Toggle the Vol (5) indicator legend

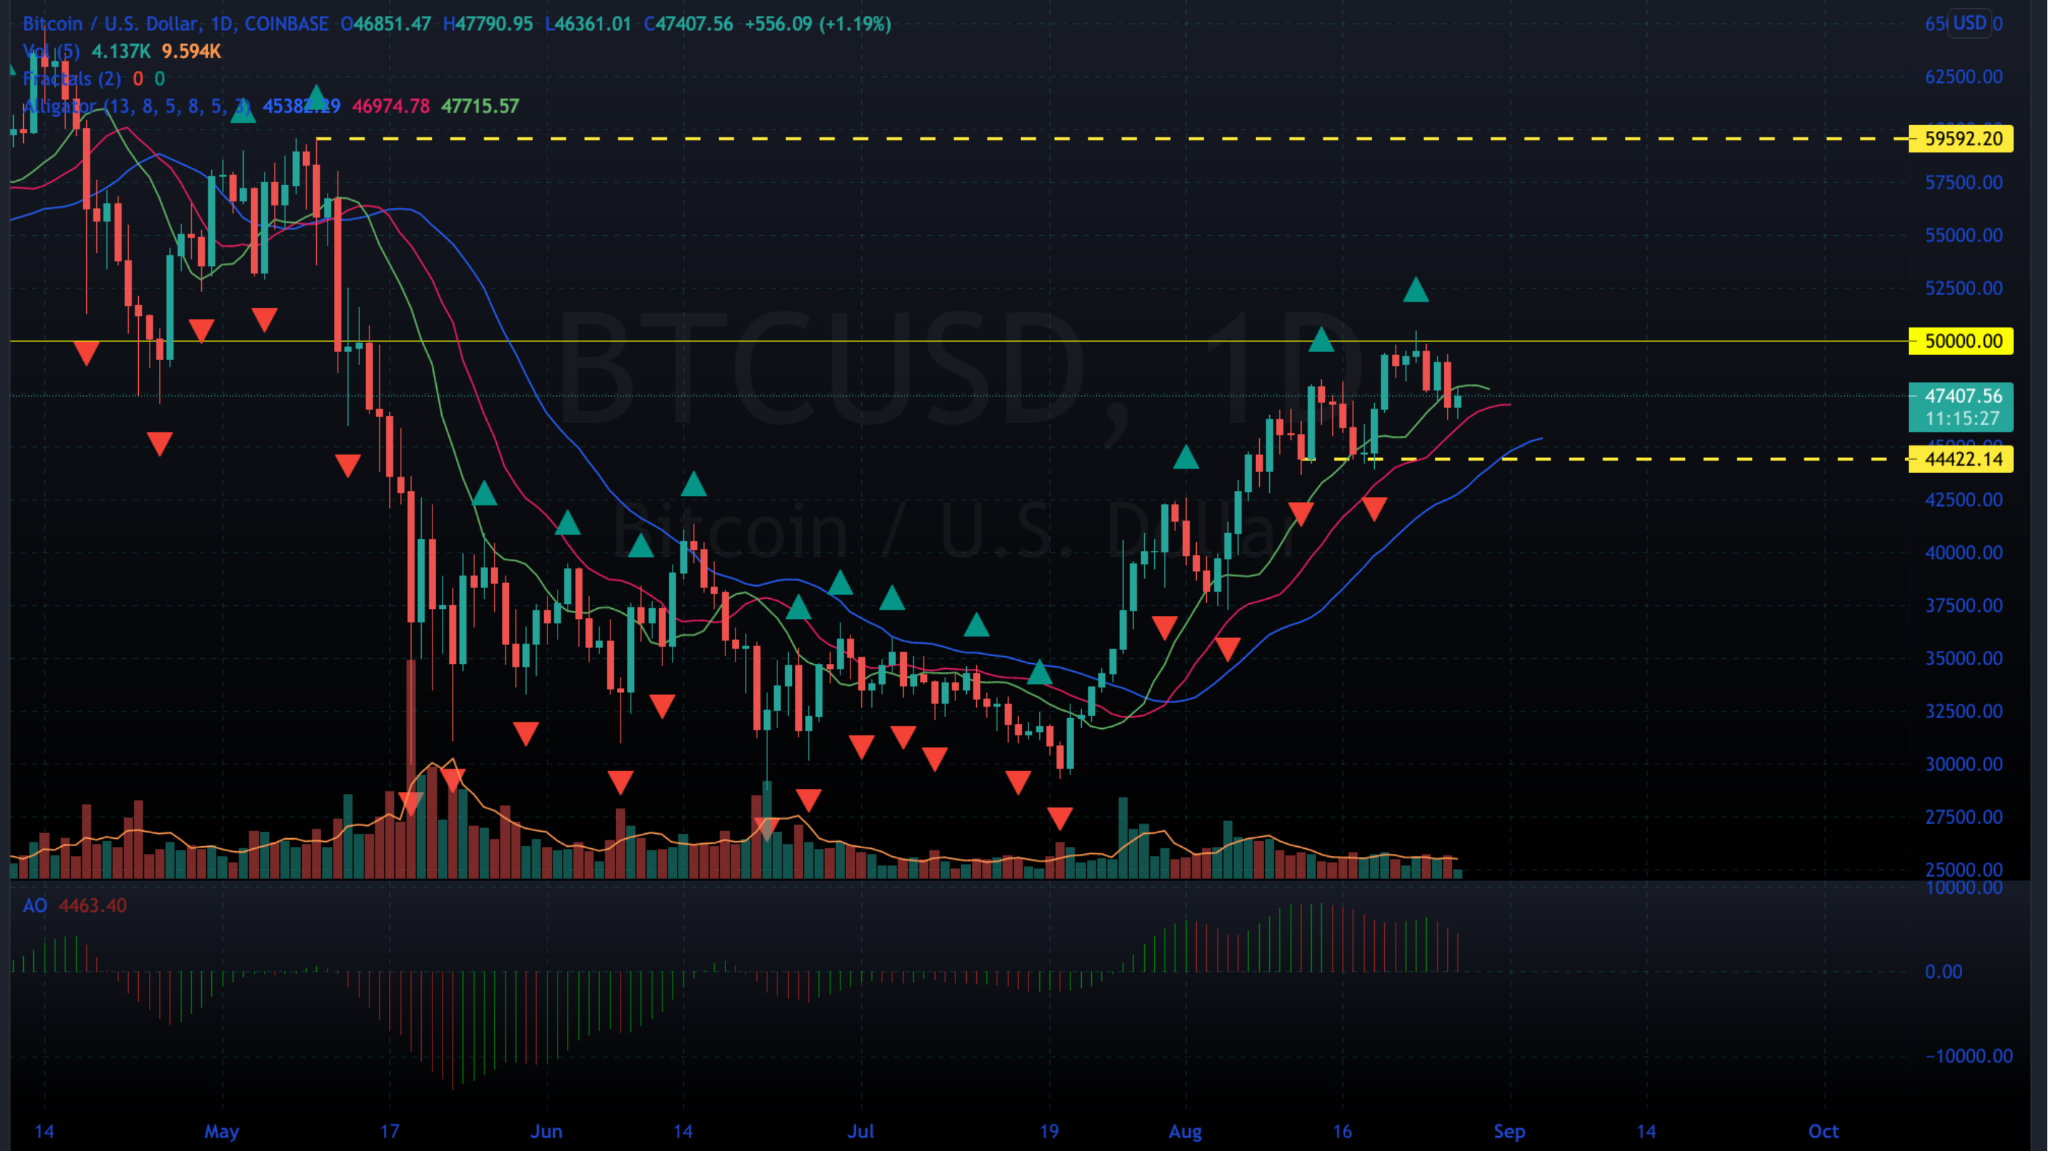tap(52, 51)
